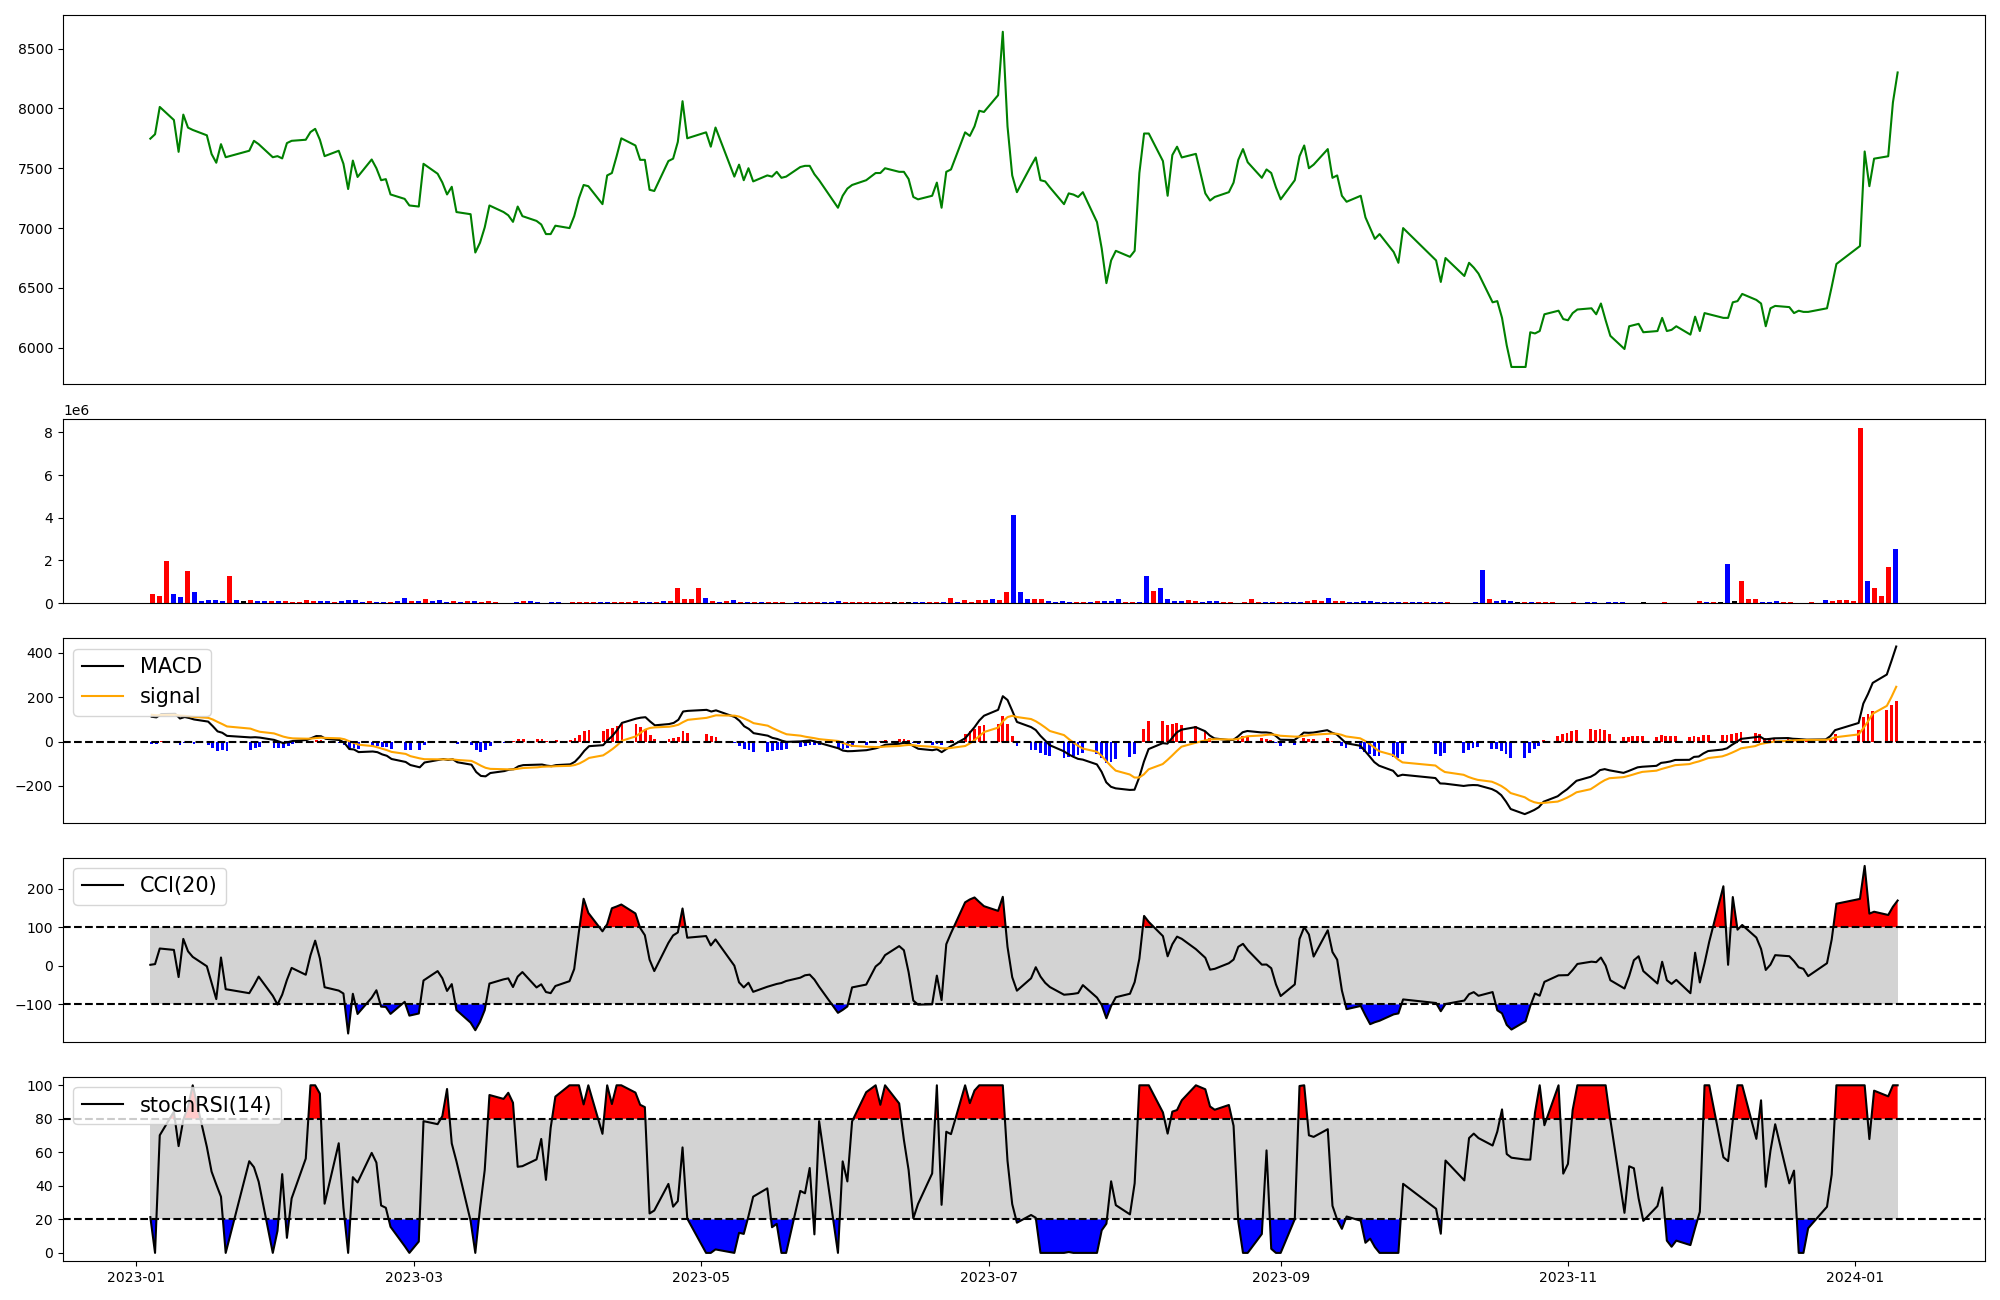Click the -100 tick on CCI axis
The image size is (2000, 1300).
click(x=36, y=1004)
